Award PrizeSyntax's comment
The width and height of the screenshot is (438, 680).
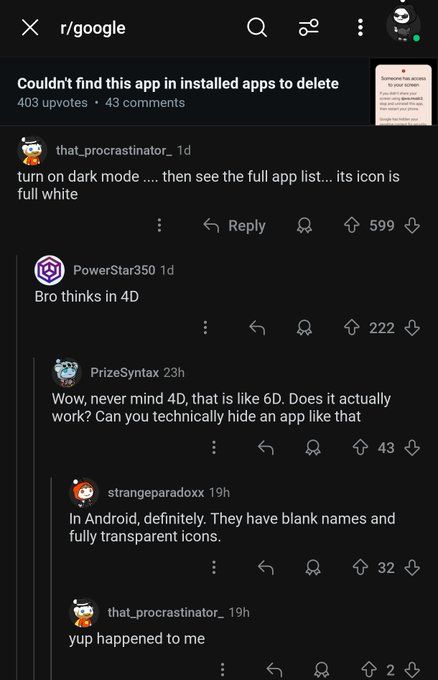313,448
